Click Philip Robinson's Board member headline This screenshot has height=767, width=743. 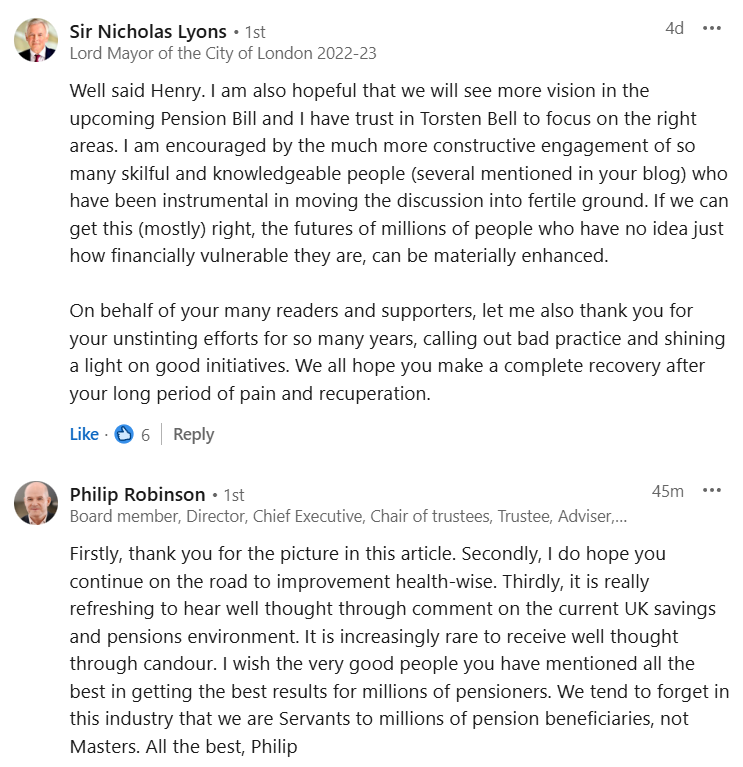point(340,517)
